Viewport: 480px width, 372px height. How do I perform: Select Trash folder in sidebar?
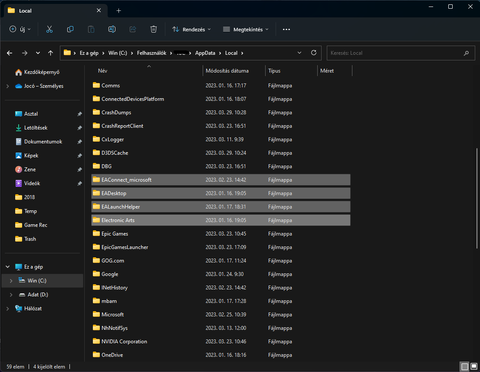pos(26,239)
